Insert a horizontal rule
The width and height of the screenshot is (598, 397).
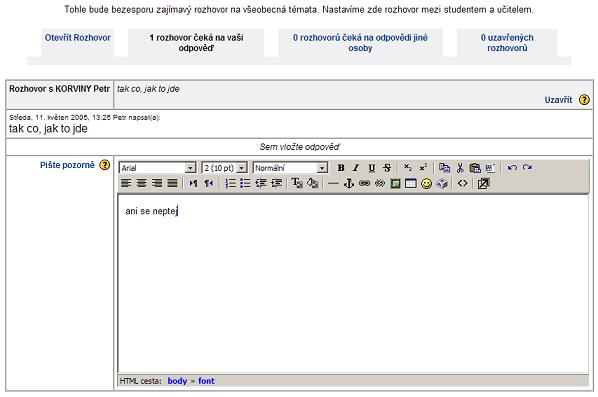[333, 183]
